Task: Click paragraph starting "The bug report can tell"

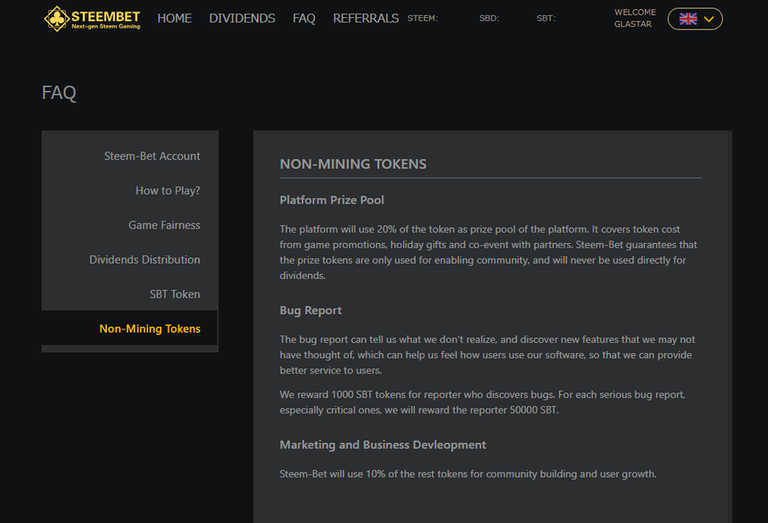Action: pyautogui.click(x=487, y=355)
